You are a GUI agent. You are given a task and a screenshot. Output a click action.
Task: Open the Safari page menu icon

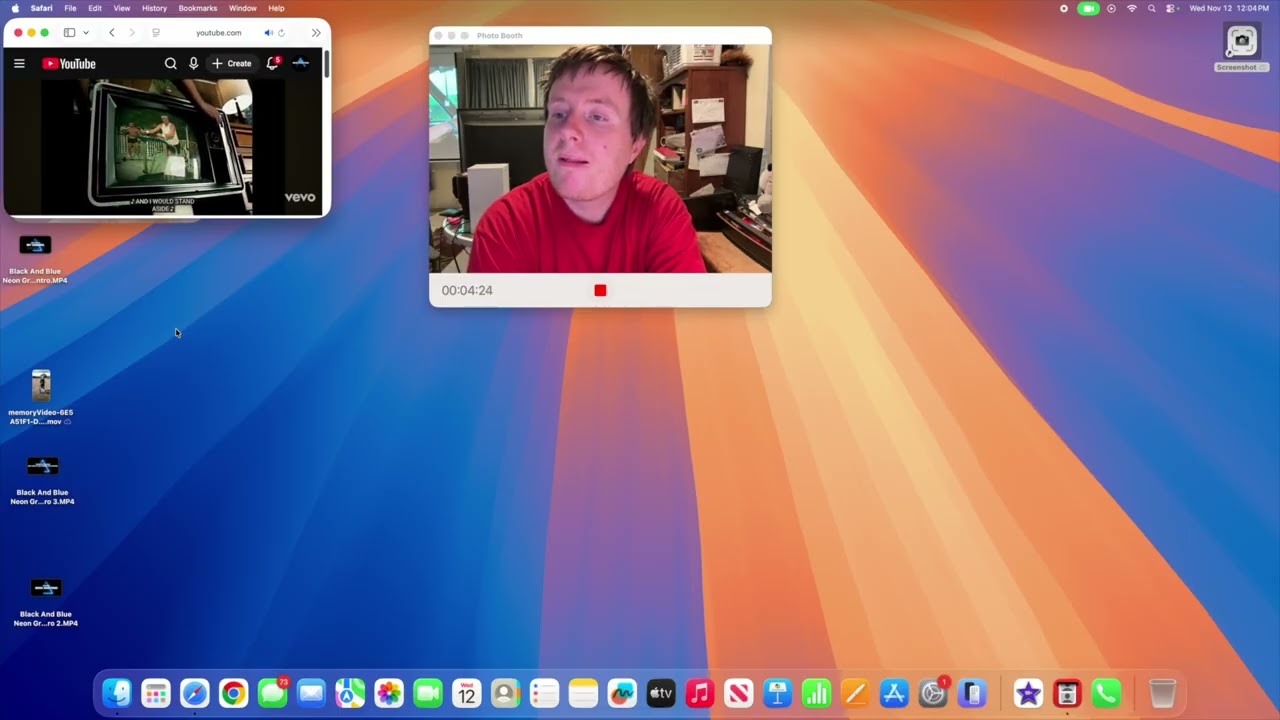tap(156, 32)
